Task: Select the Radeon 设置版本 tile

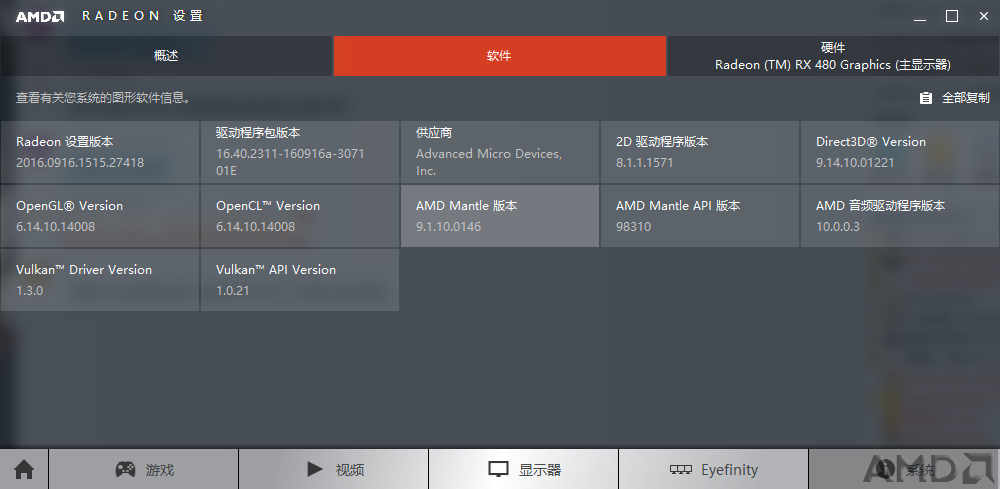Action: tap(100, 152)
